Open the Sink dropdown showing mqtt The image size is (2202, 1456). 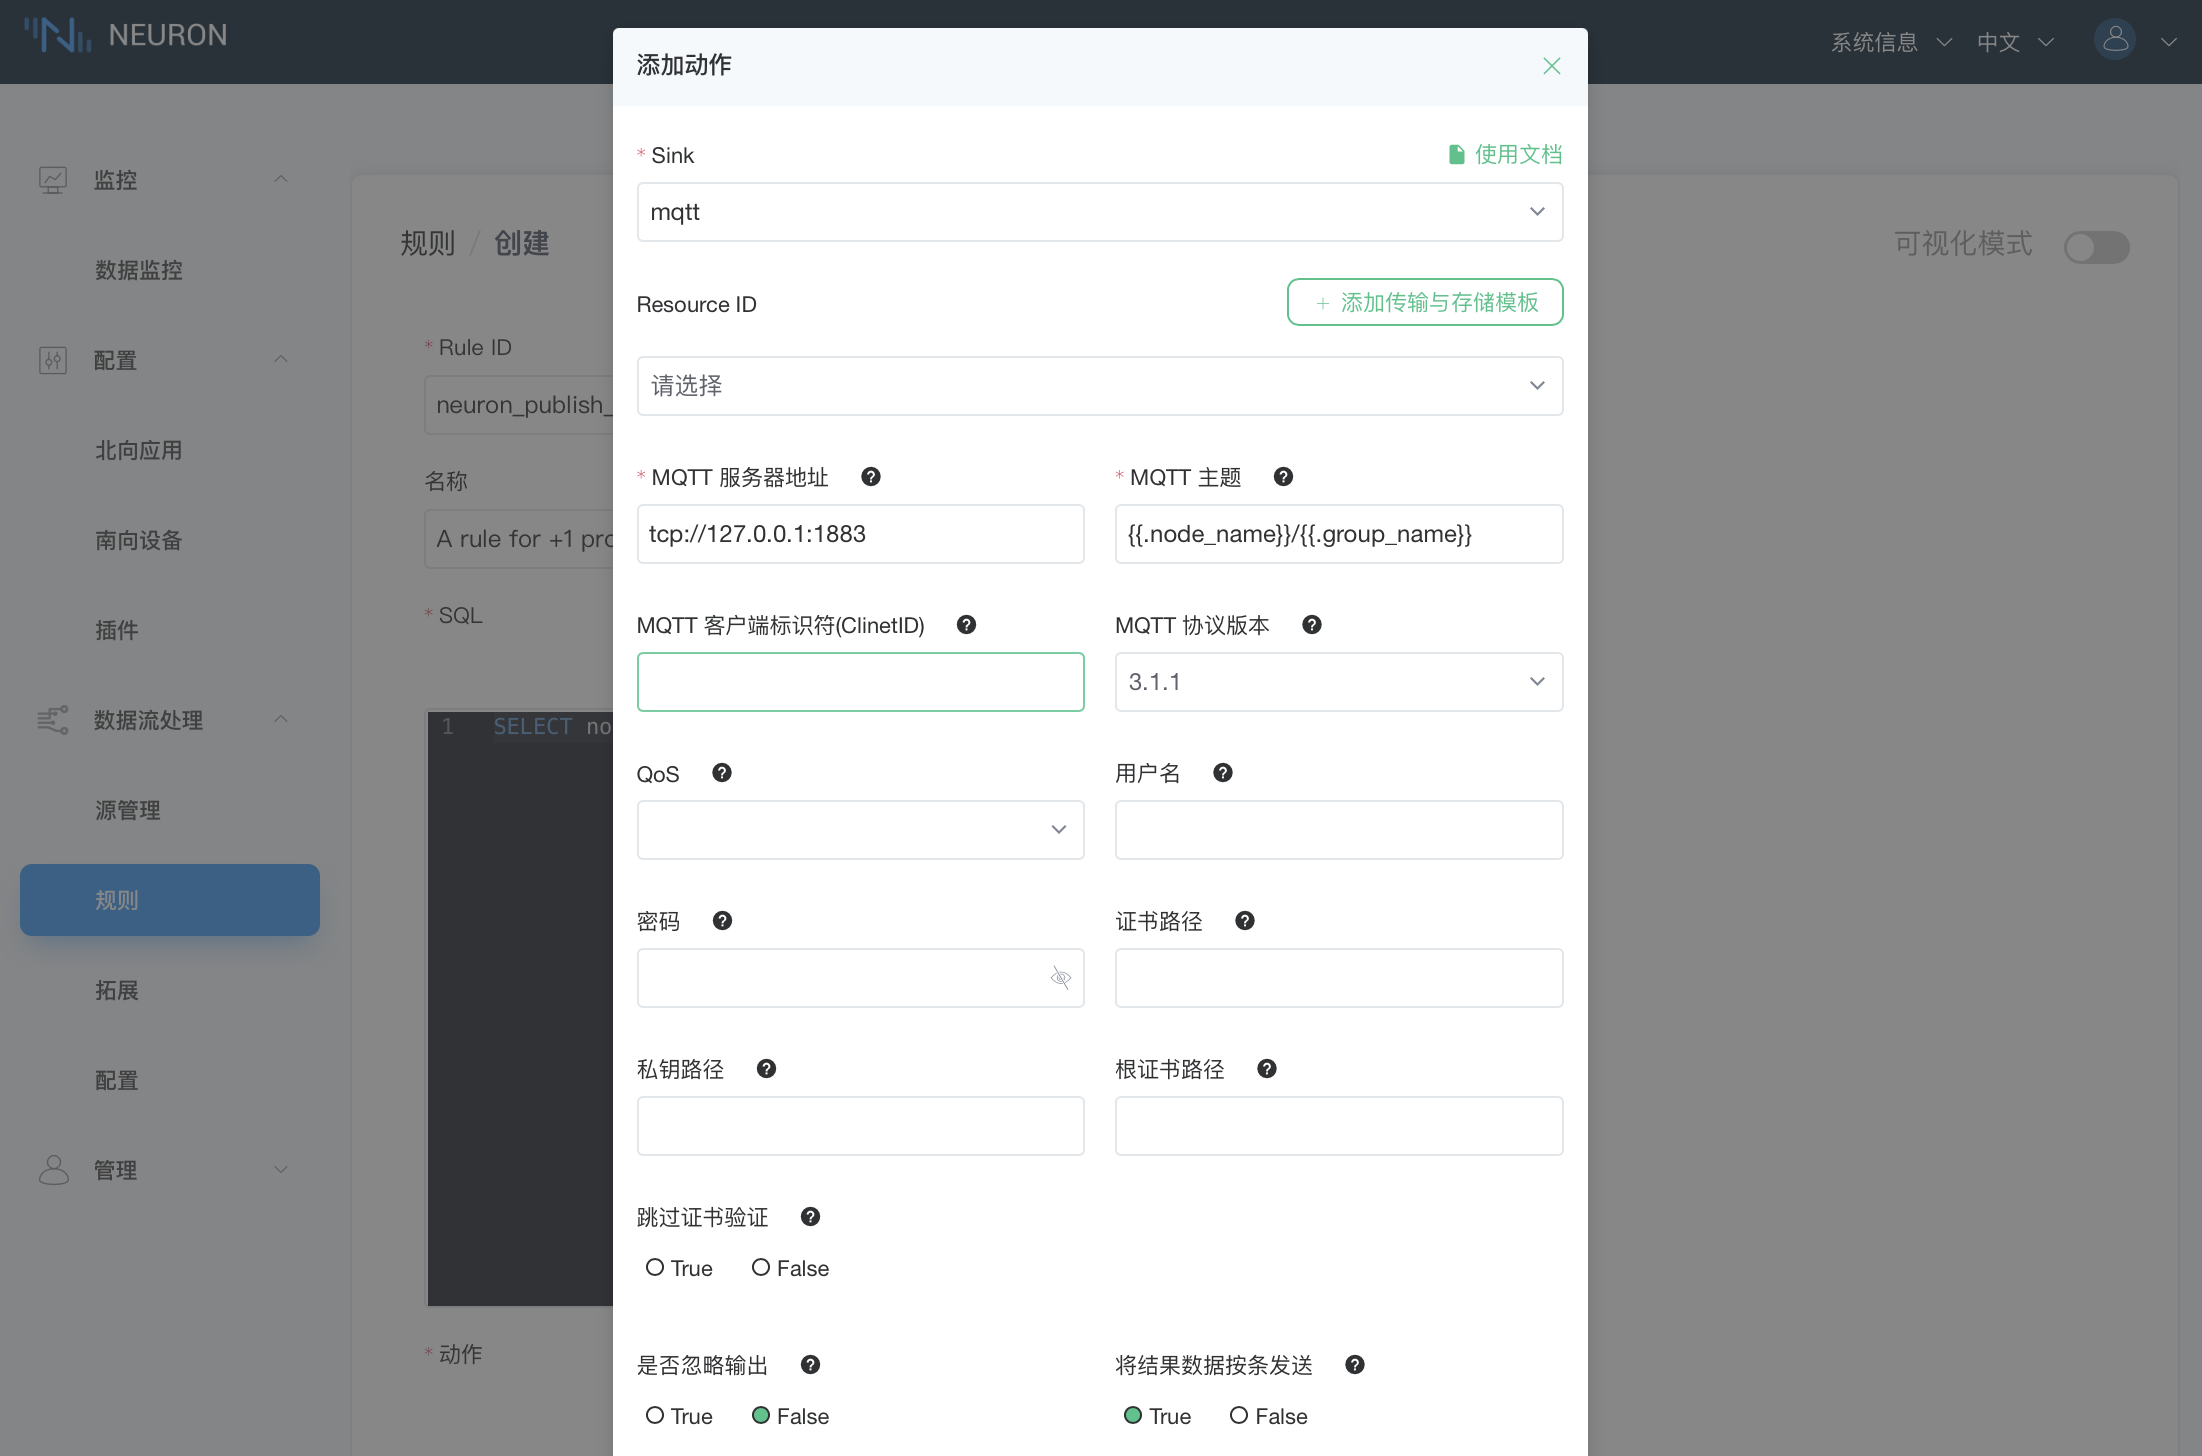coord(1099,212)
